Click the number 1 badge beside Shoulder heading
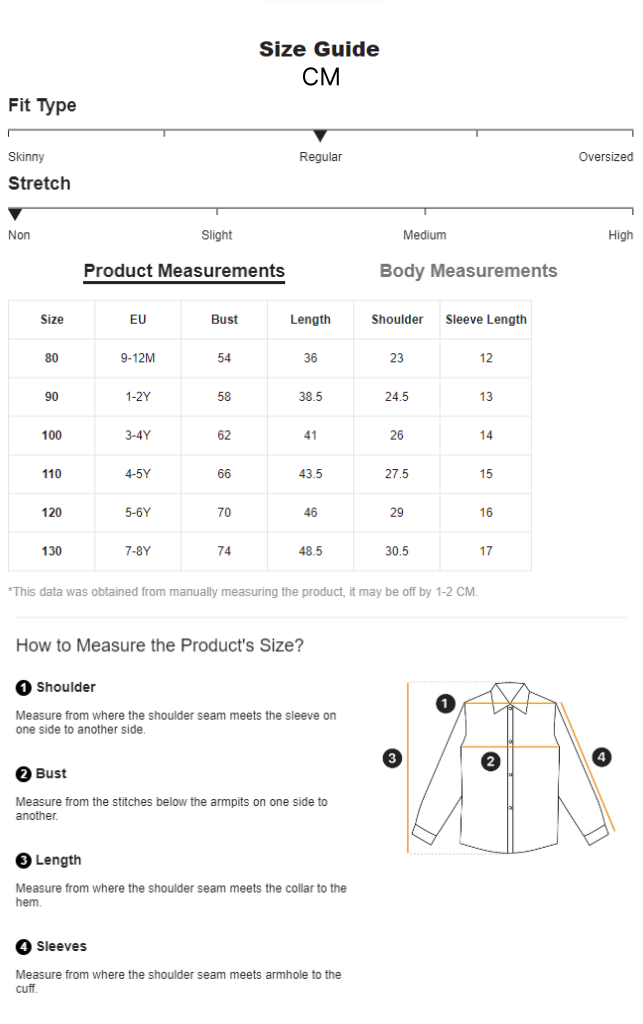This screenshot has width=643, height=1024. tap(24, 688)
